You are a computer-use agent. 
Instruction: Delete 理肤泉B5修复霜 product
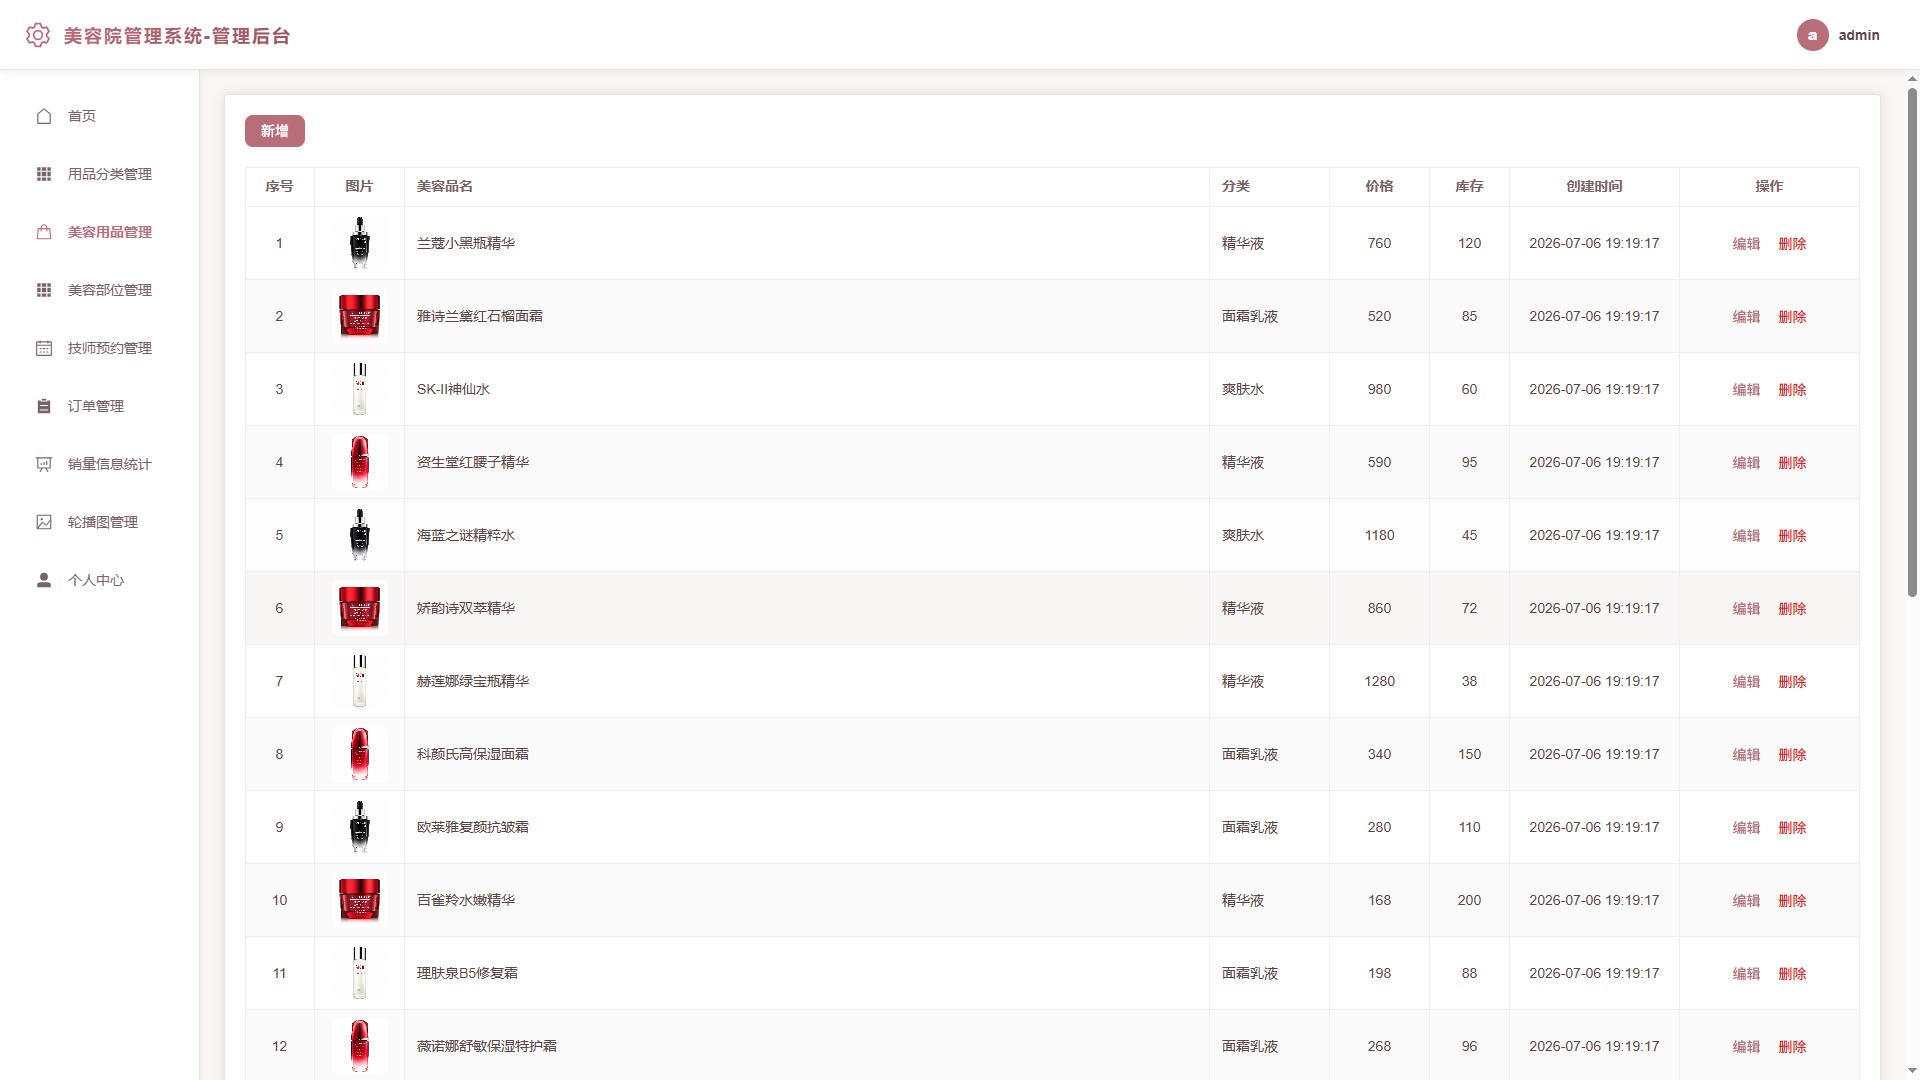click(1792, 974)
